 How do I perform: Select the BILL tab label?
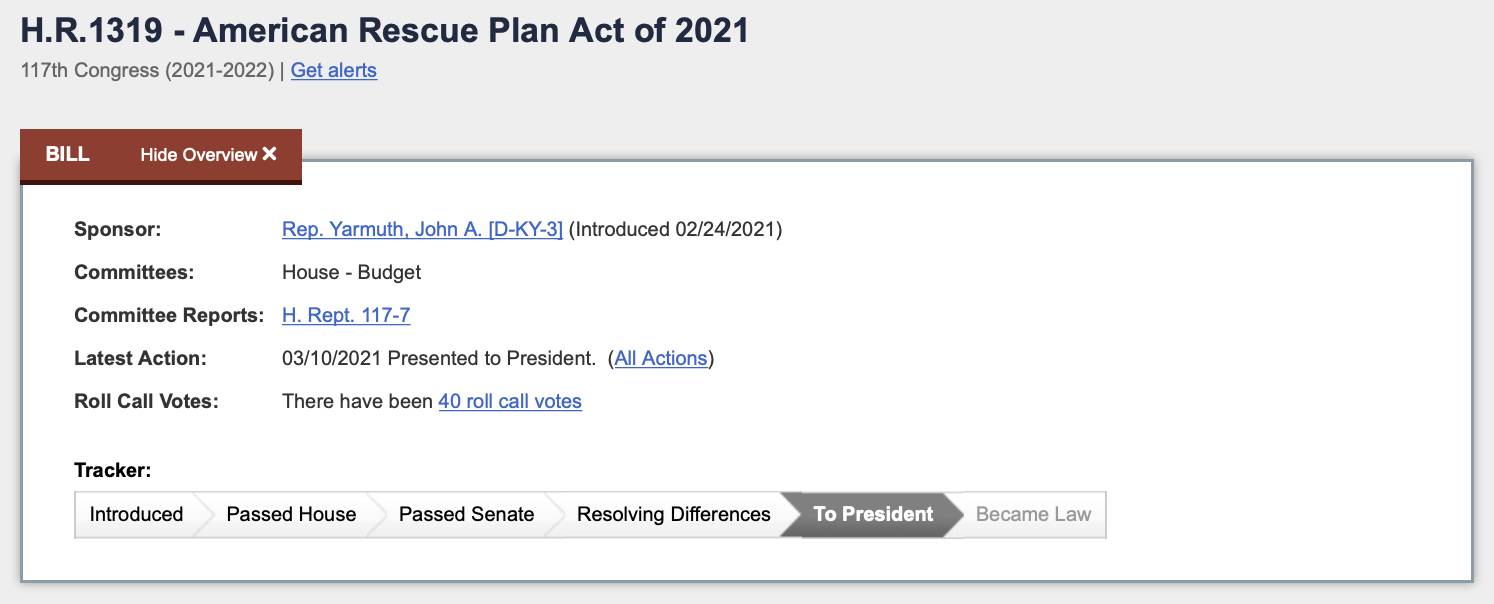68,154
